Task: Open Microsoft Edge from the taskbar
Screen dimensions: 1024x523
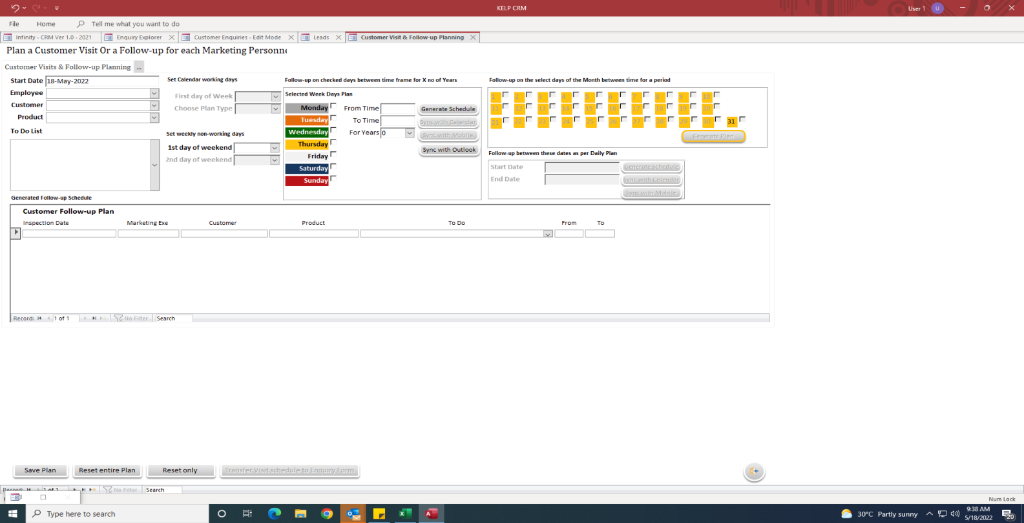Action: [x=274, y=514]
